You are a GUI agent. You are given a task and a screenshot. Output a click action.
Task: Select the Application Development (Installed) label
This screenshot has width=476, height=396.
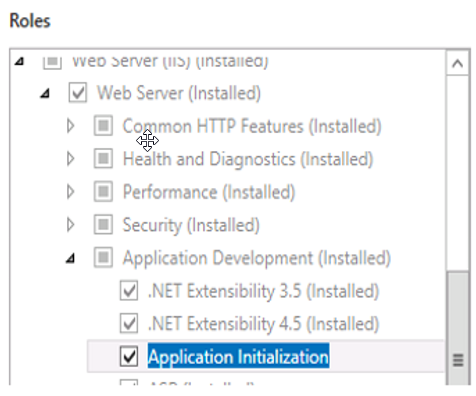pyautogui.click(x=257, y=258)
